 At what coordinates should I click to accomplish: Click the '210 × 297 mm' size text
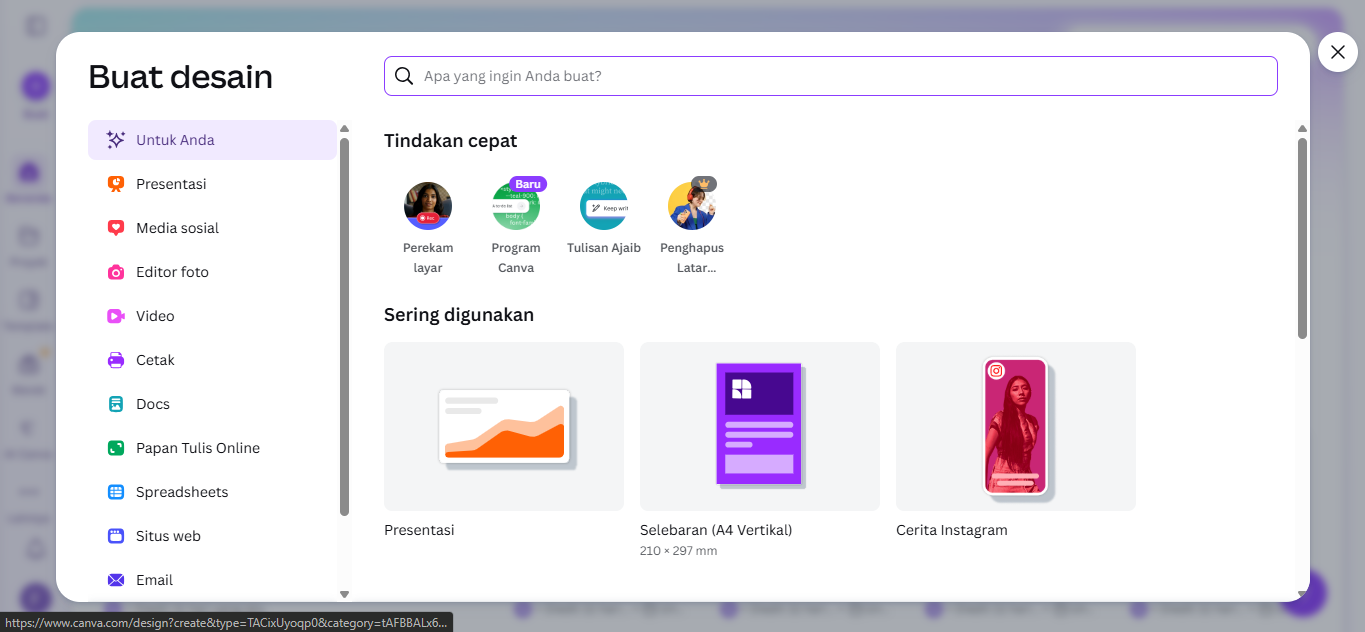click(x=678, y=551)
